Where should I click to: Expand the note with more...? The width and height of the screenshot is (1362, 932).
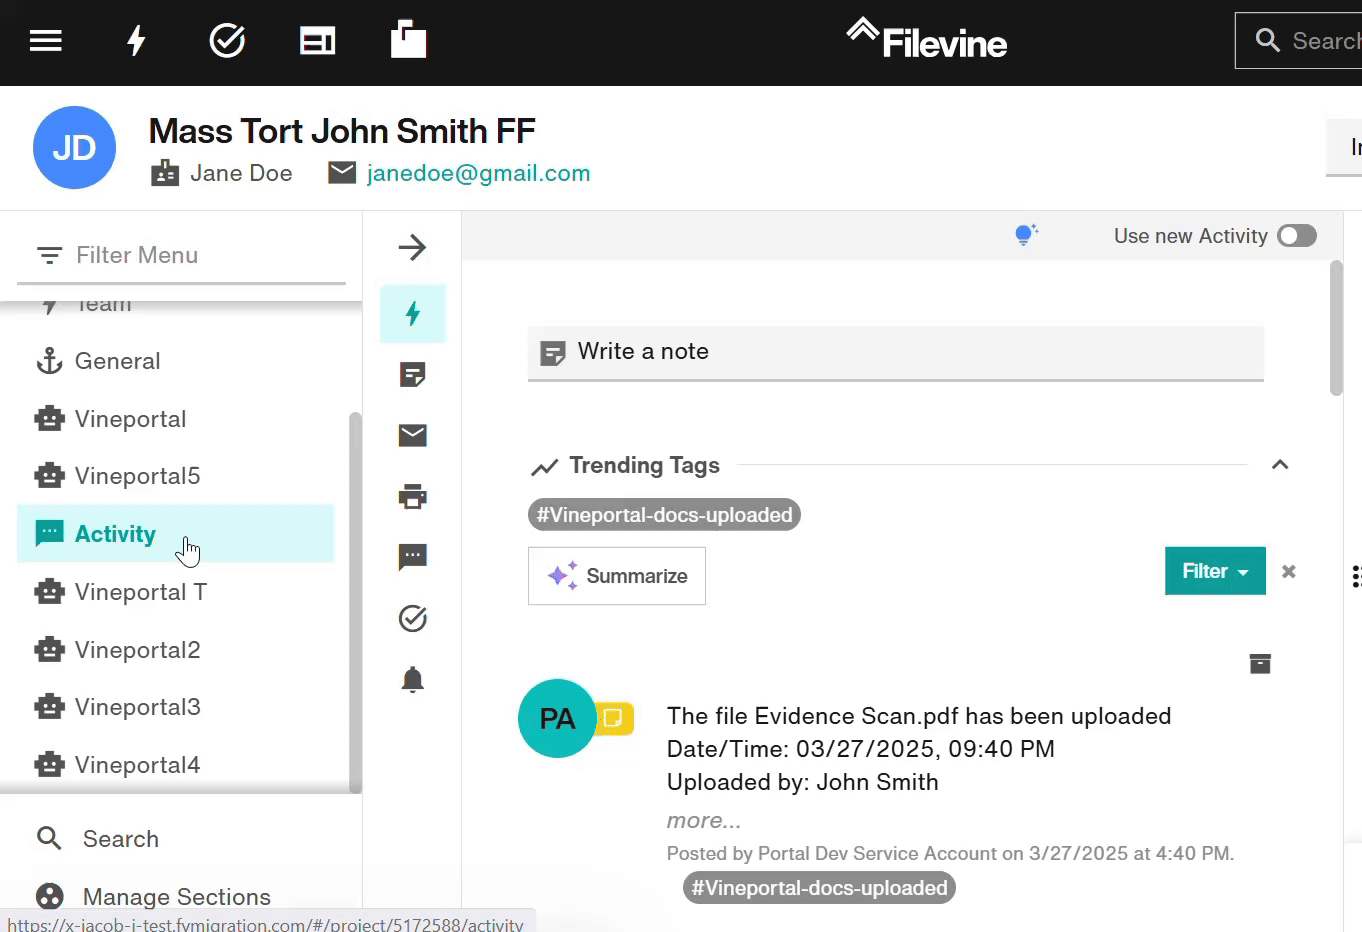[704, 821]
